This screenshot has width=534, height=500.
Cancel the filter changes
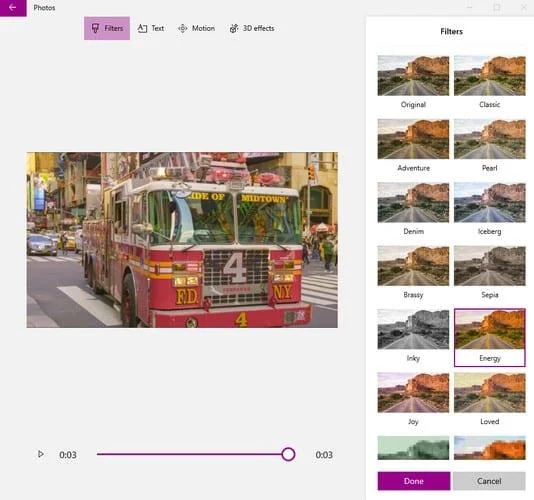tap(489, 481)
